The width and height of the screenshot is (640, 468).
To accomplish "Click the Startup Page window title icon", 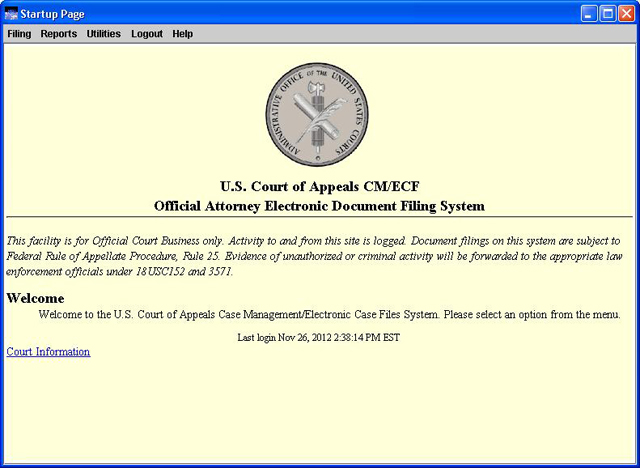I will point(11,14).
